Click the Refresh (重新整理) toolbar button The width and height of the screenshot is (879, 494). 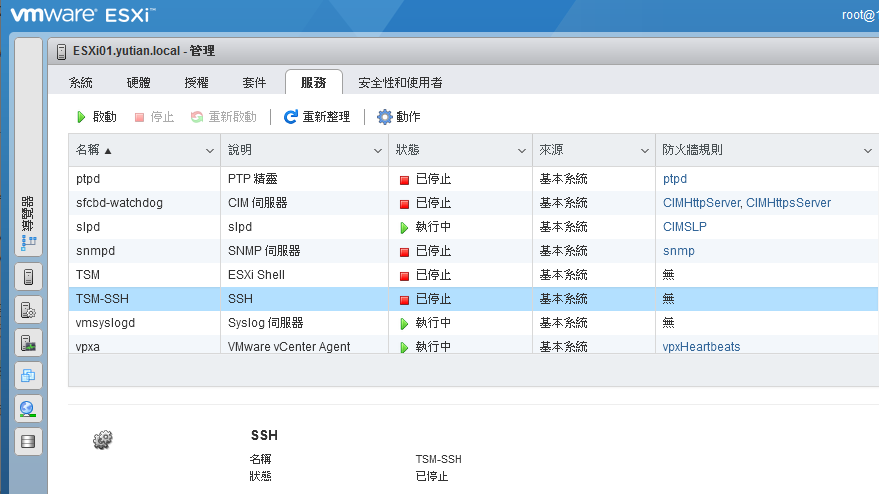coord(317,117)
